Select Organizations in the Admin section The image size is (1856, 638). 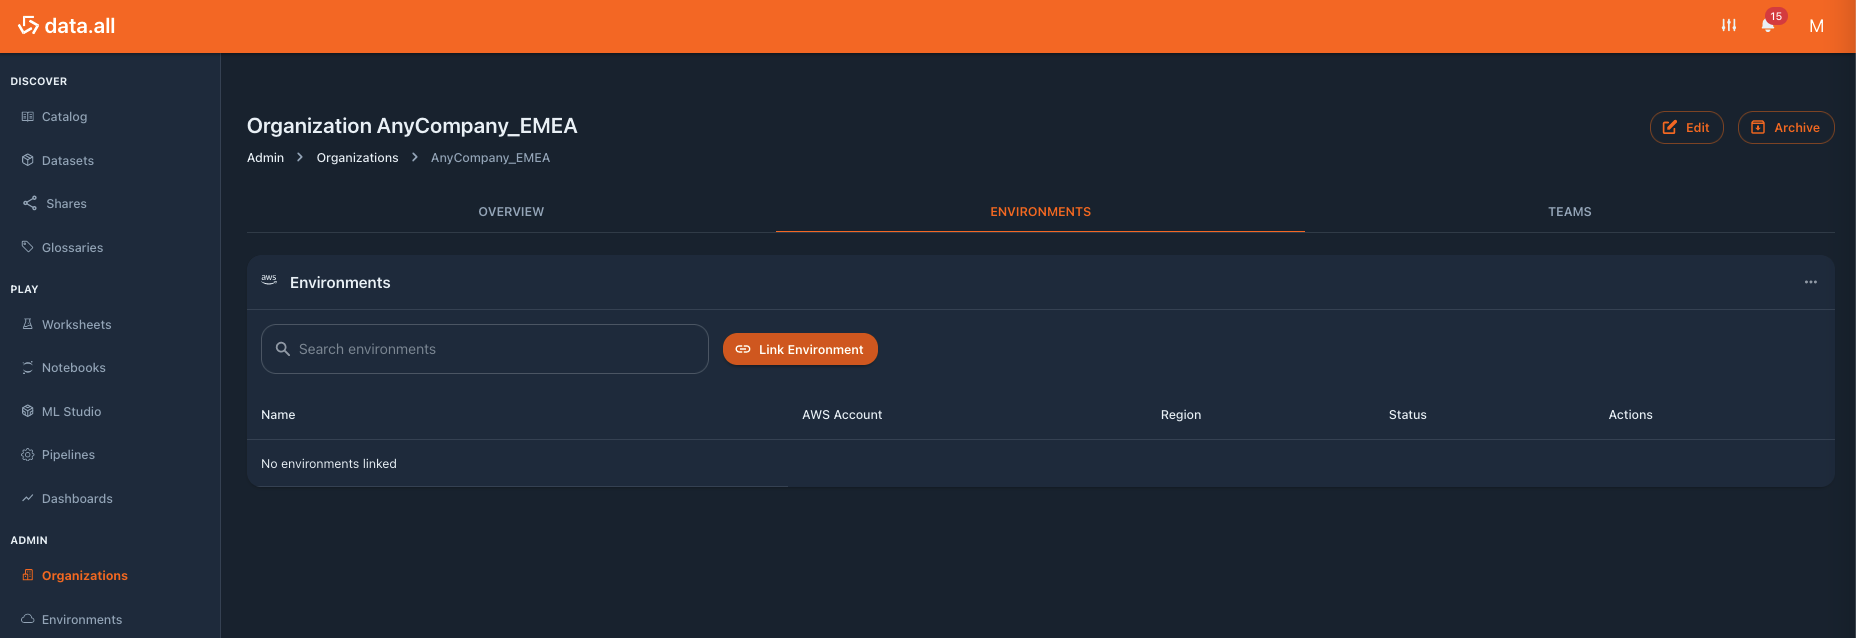tap(85, 576)
